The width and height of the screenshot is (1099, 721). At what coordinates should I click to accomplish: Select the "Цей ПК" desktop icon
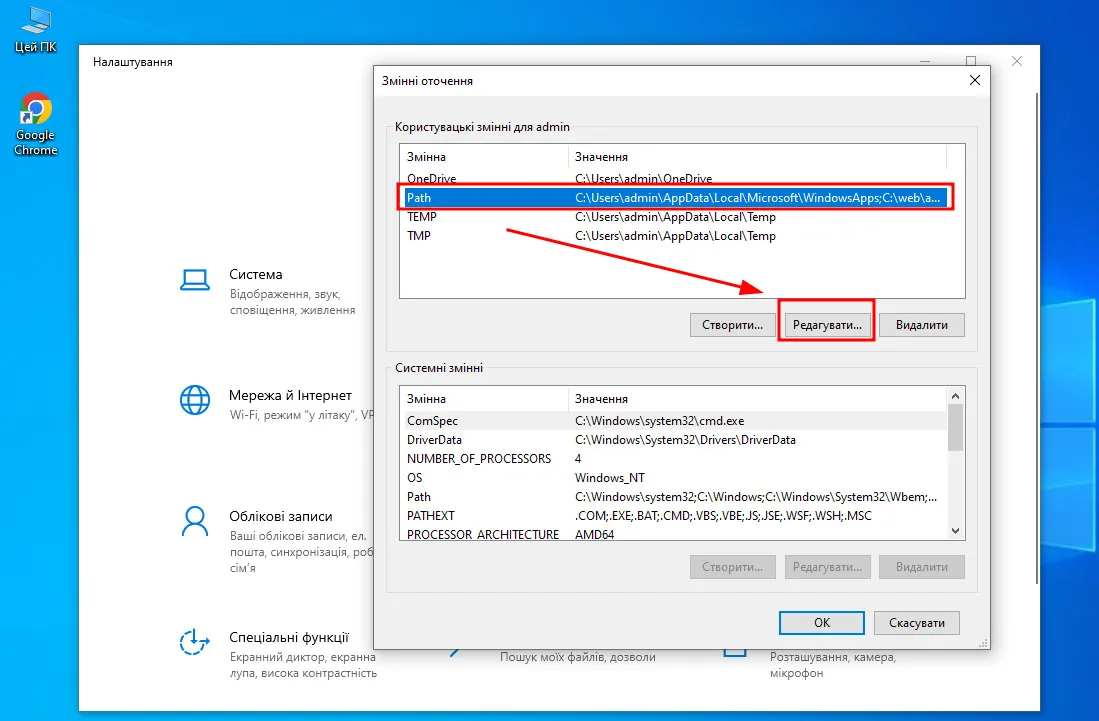tap(36, 20)
